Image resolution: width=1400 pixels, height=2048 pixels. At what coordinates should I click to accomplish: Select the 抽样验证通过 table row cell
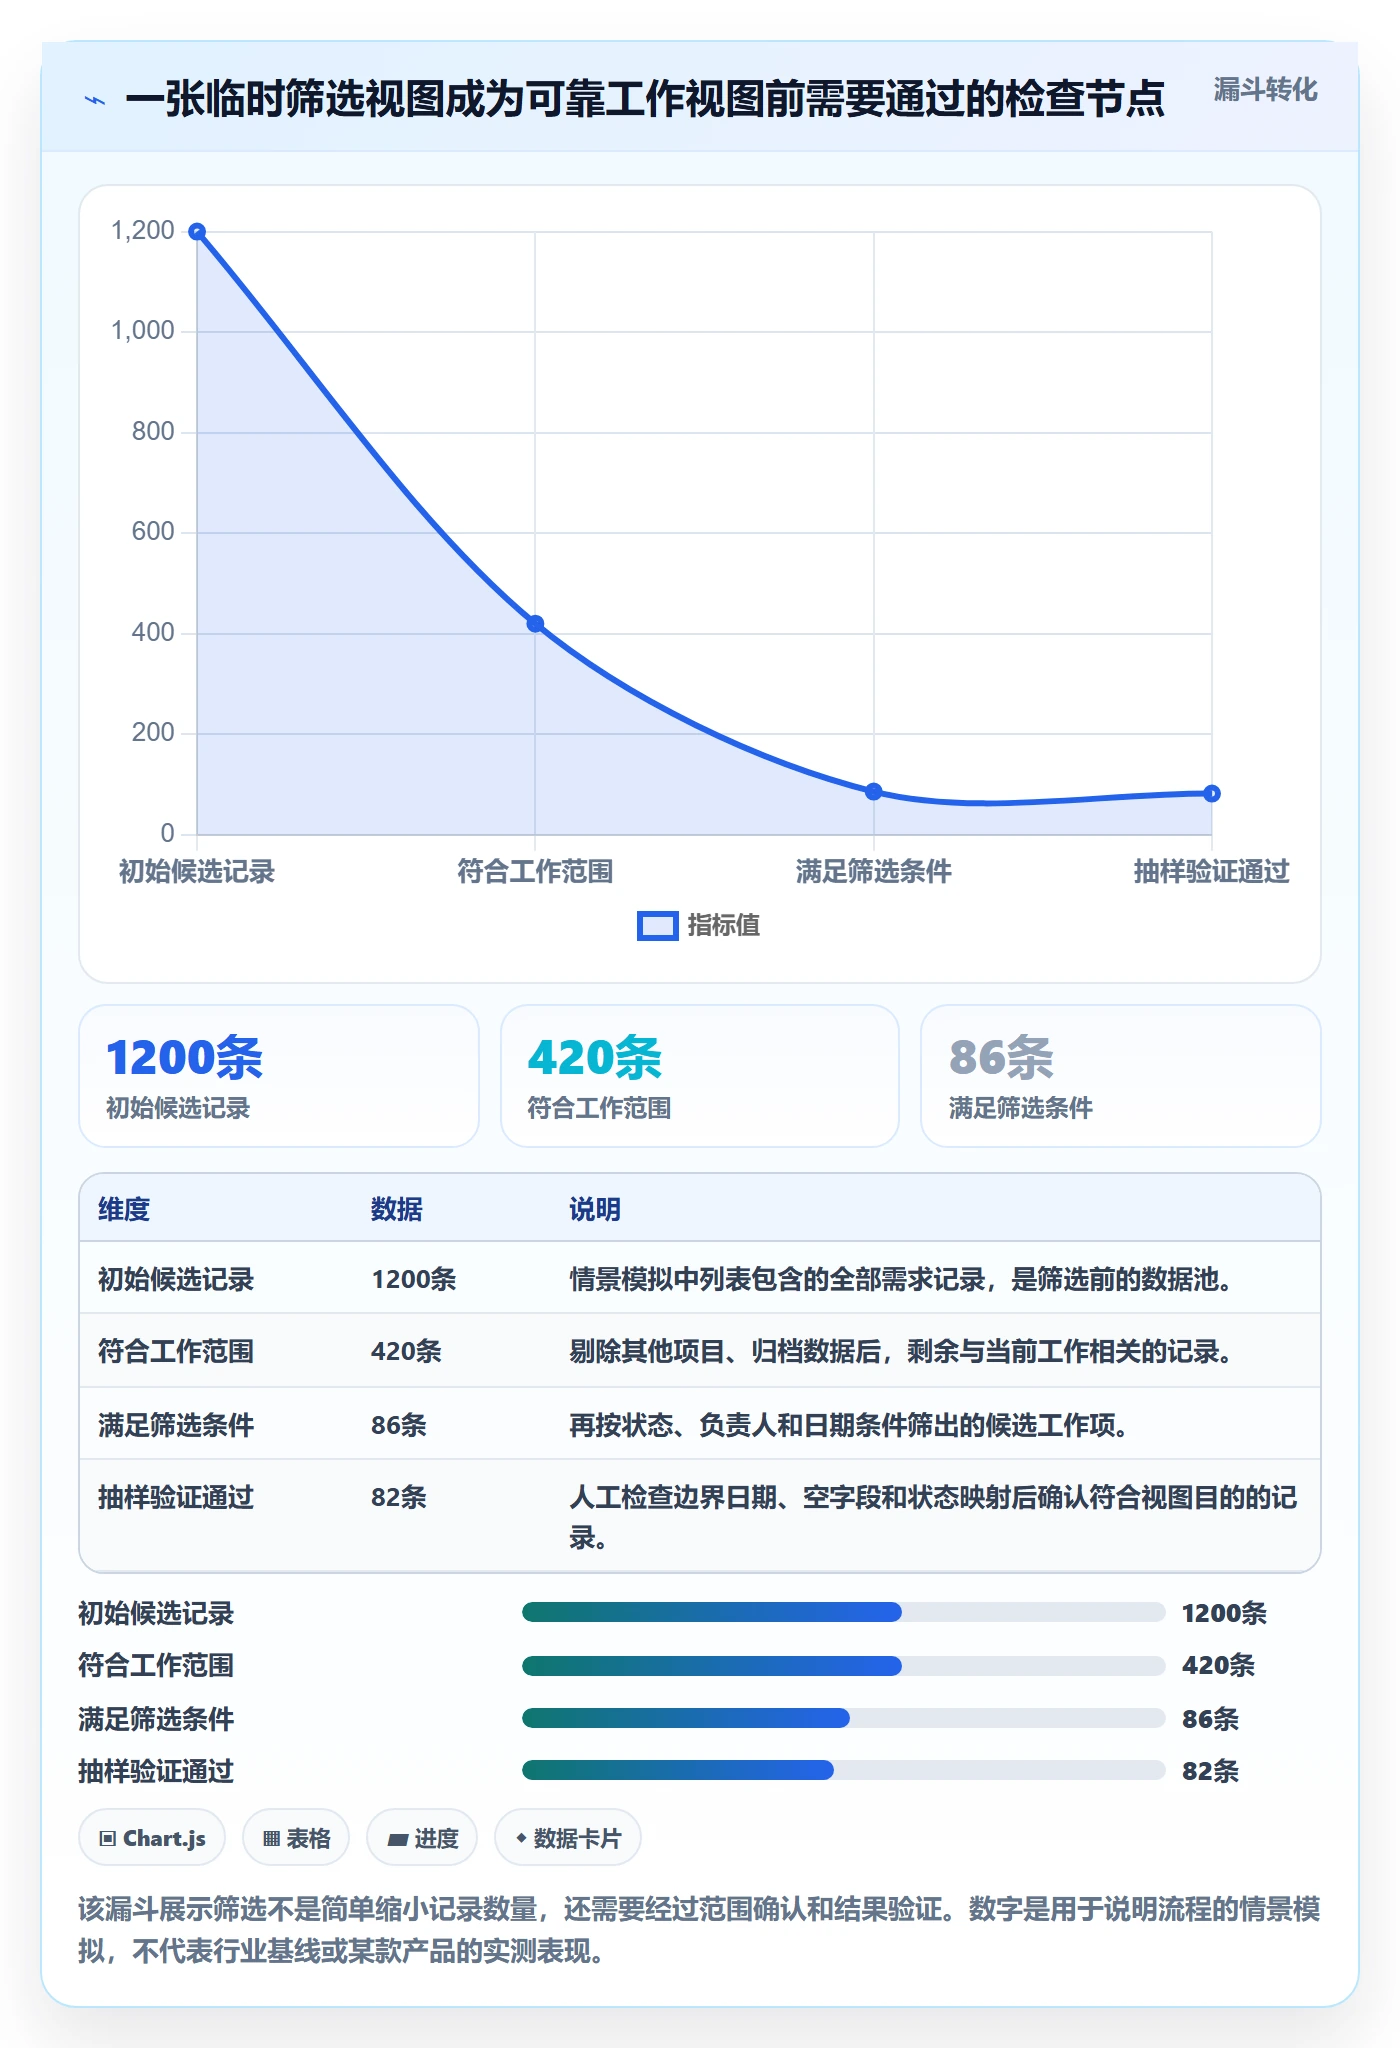[176, 1498]
